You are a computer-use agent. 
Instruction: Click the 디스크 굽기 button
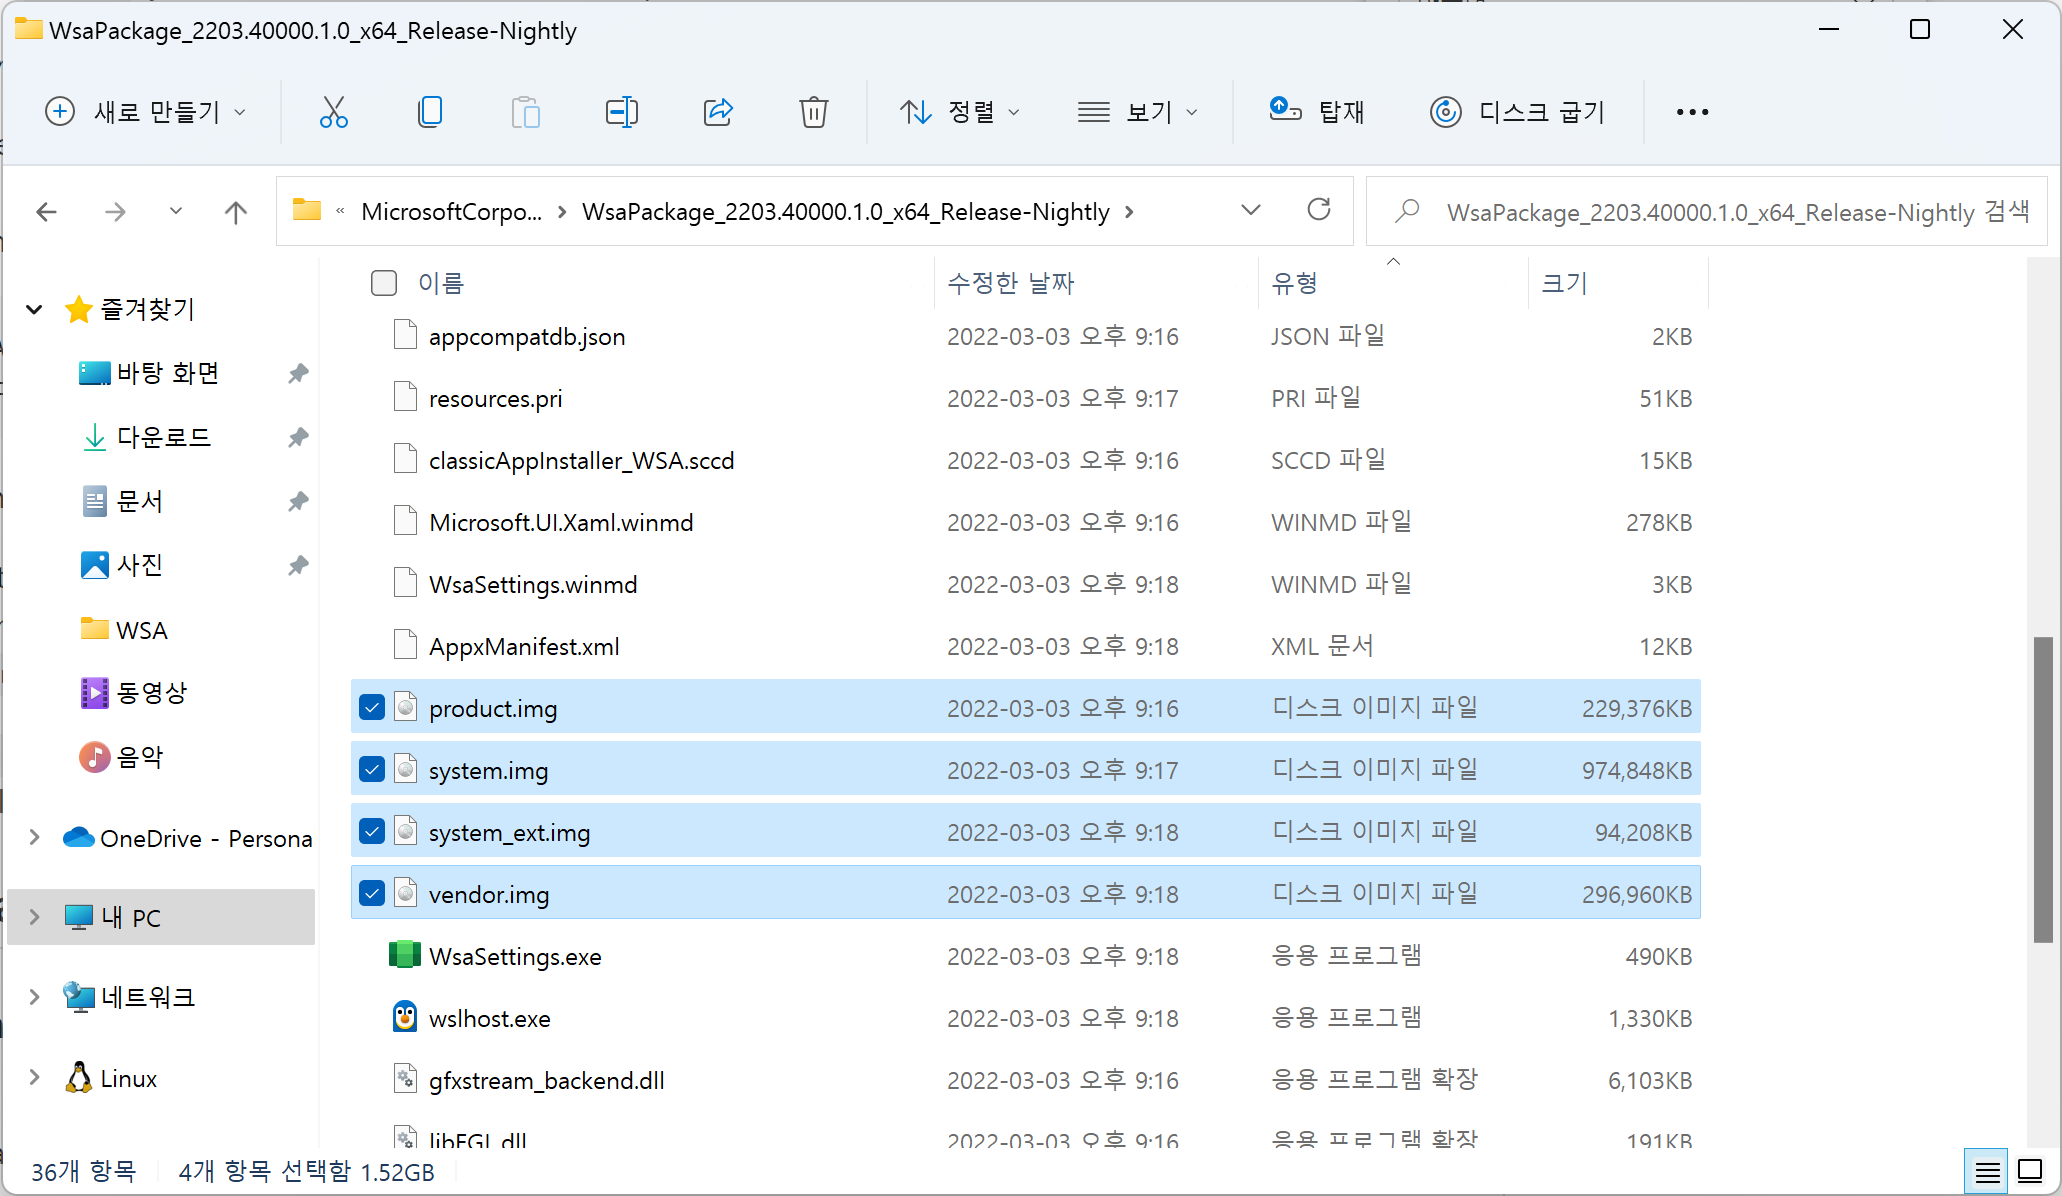click(1517, 112)
